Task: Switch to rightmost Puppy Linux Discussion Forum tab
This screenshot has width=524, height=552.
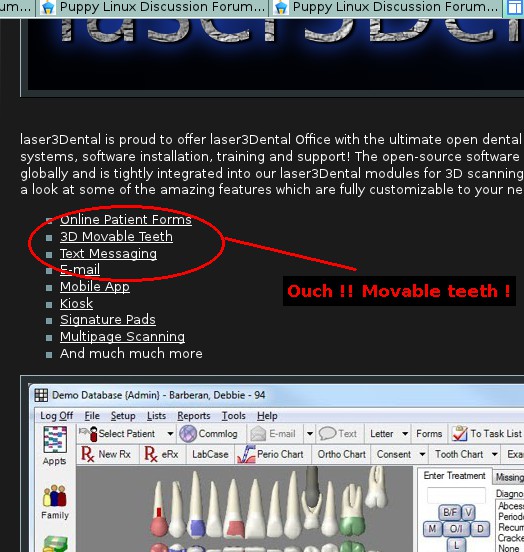Action: click(x=386, y=7)
